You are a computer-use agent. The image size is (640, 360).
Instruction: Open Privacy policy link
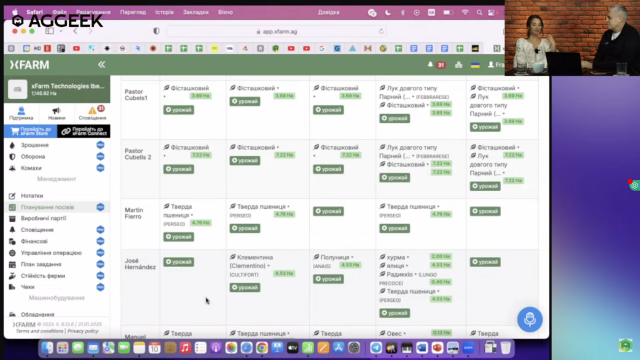pos(83,331)
